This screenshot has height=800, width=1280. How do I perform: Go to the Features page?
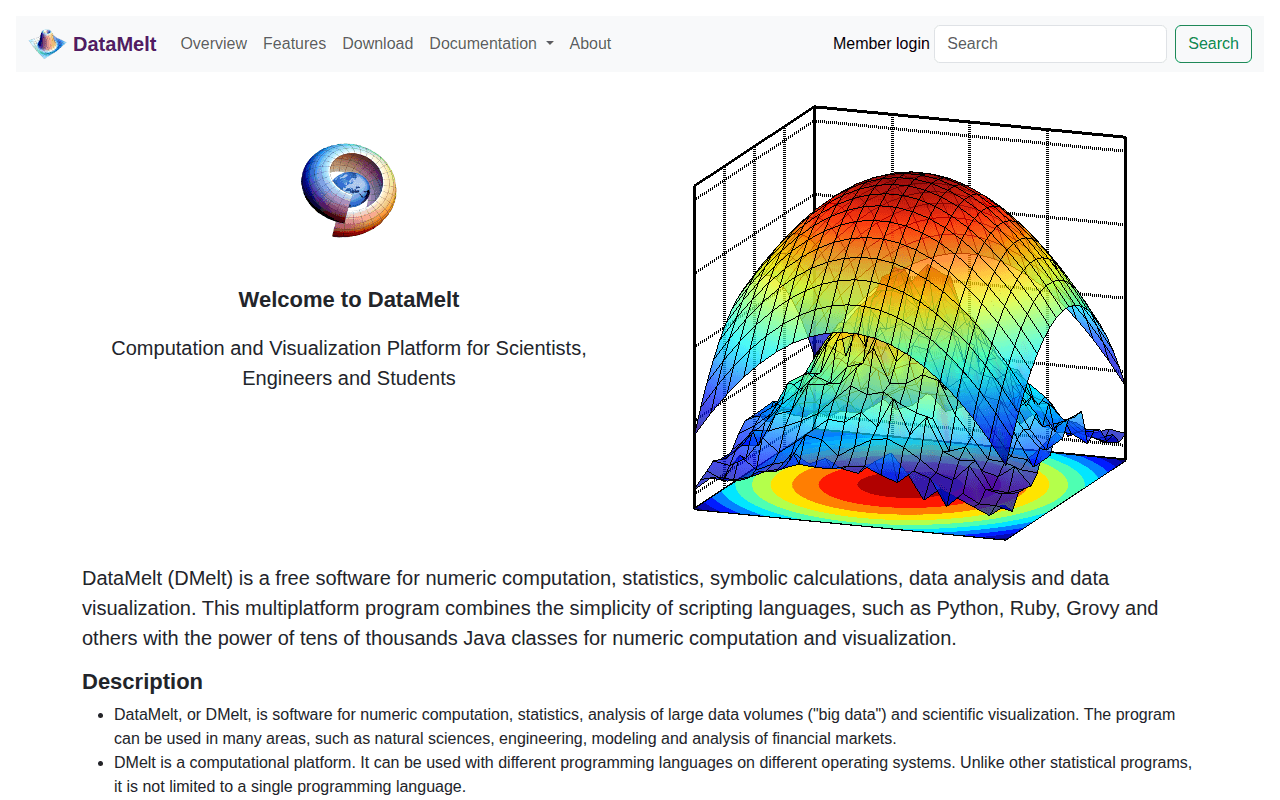(x=294, y=43)
